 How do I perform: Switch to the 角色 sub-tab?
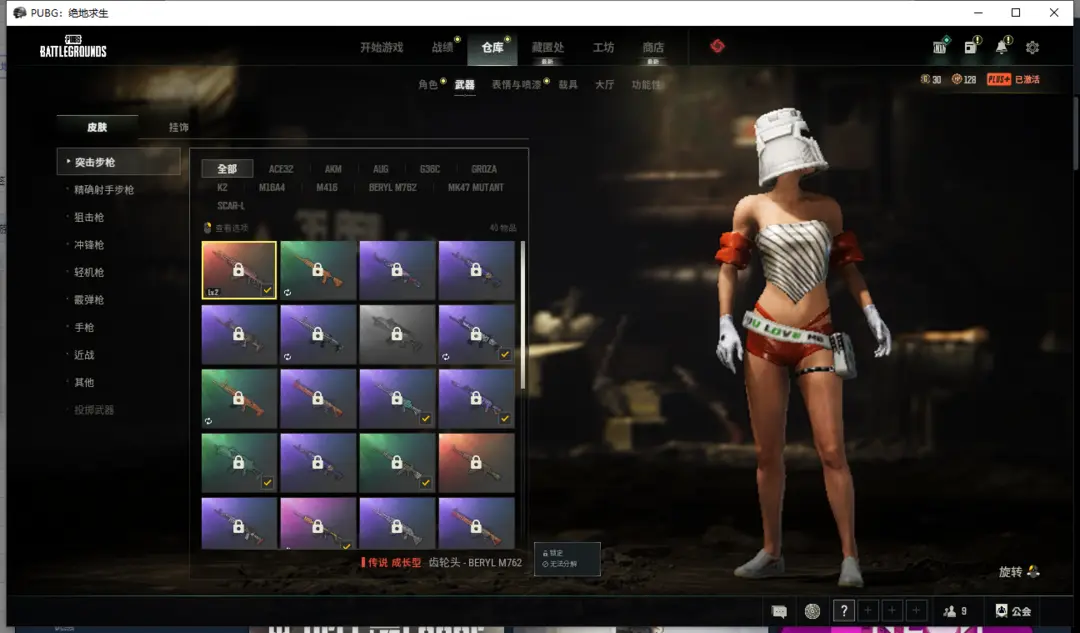(428, 84)
